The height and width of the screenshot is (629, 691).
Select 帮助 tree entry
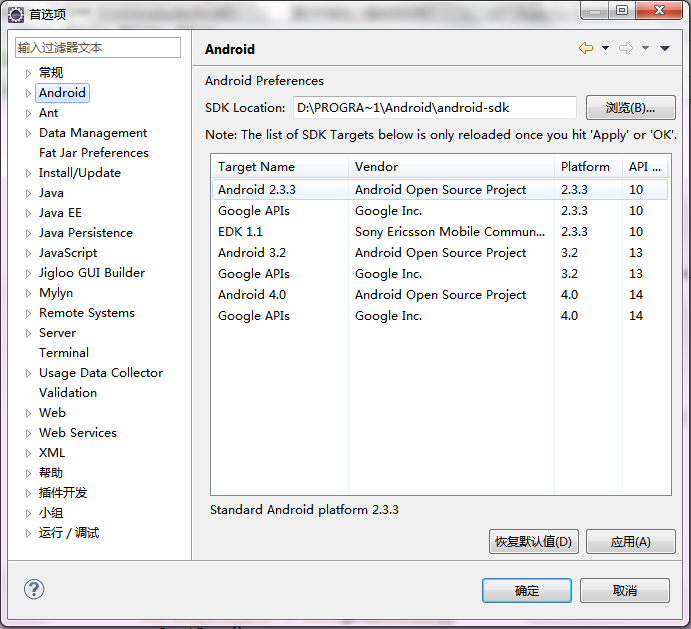click(x=51, y=473)
